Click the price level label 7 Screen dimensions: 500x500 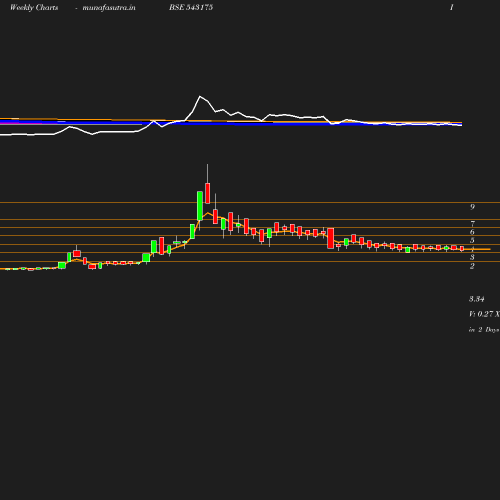[x=472, y=224]
